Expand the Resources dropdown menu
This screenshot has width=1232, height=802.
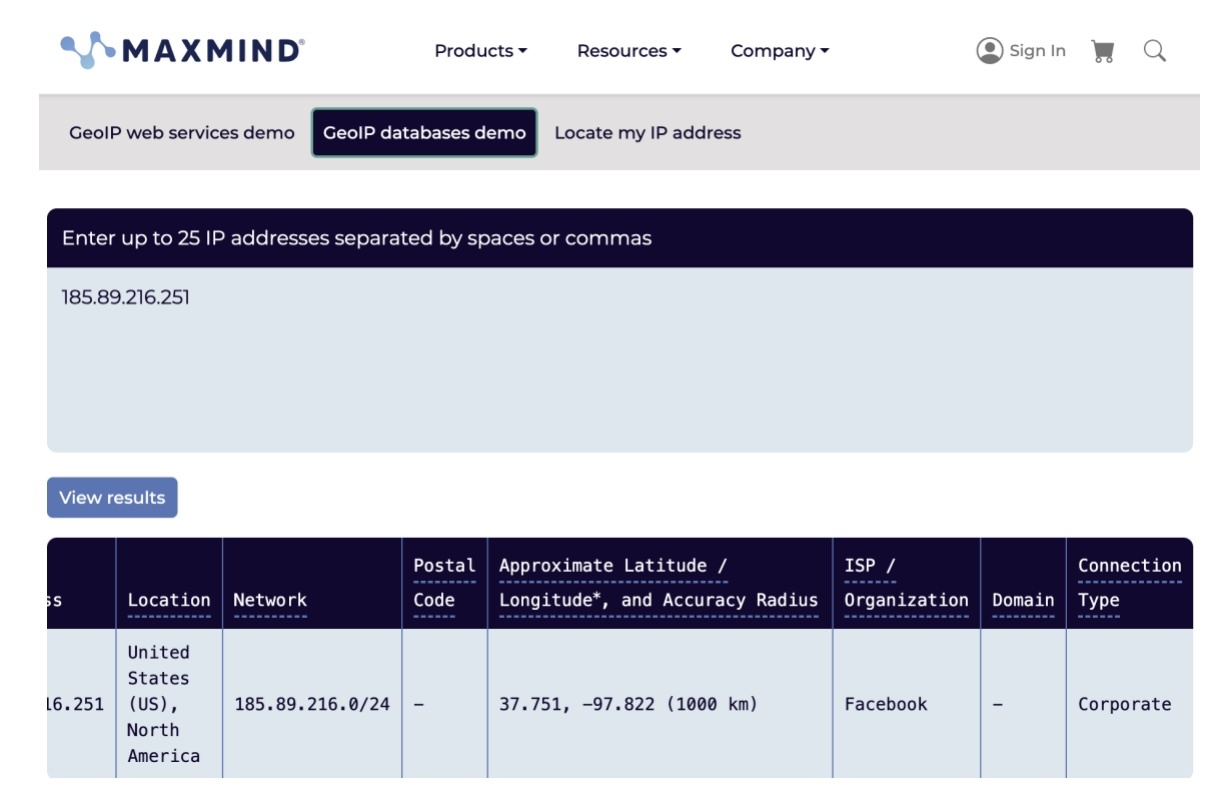[628, 51]
